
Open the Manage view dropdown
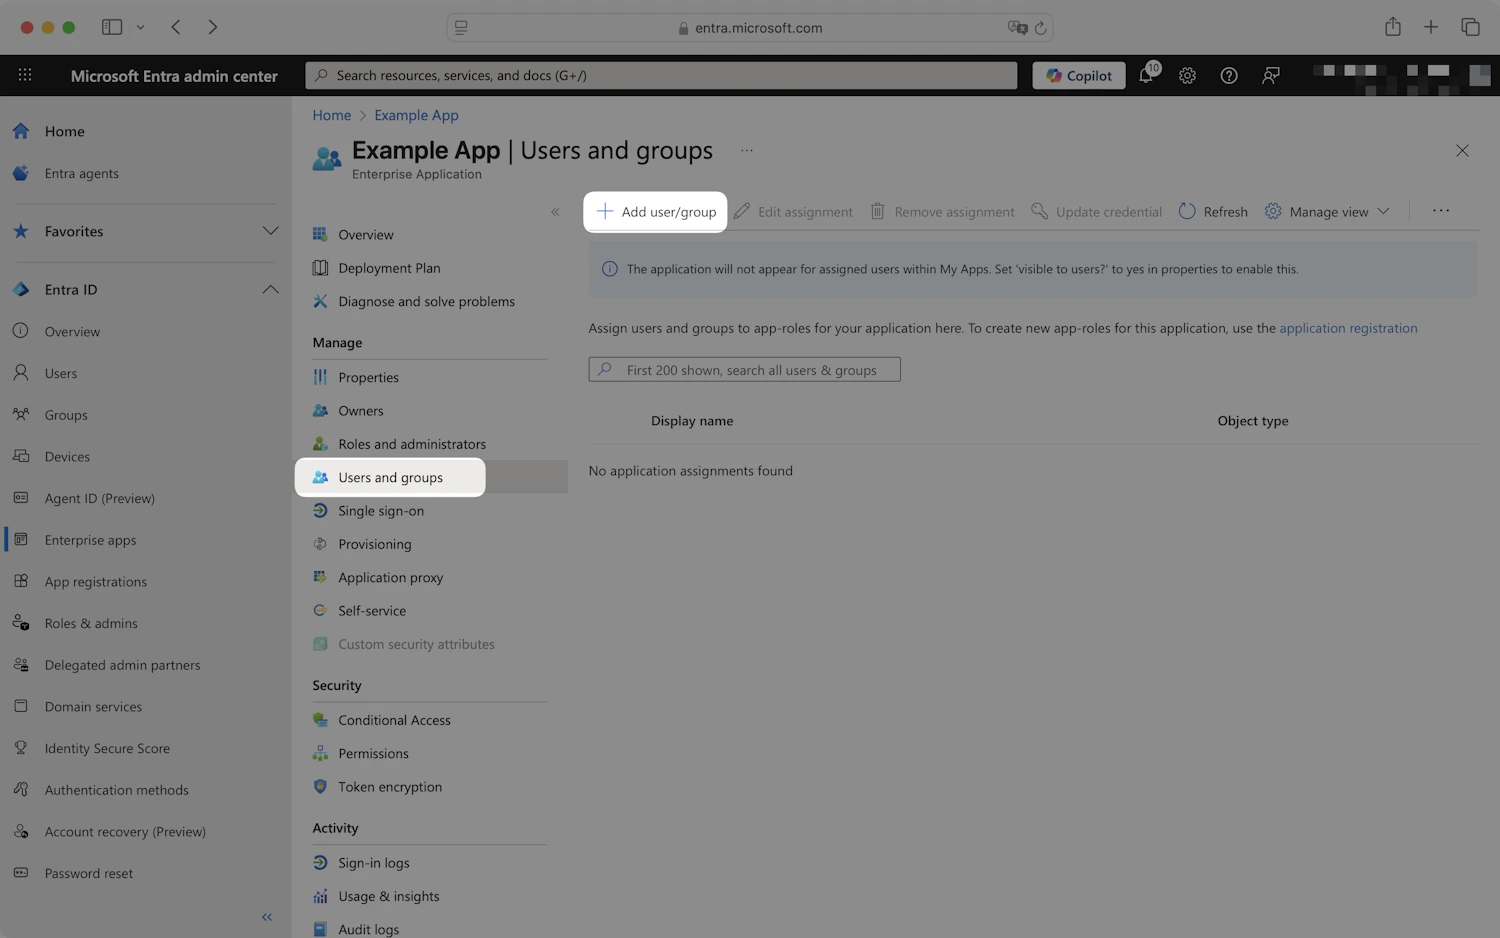[1327, 212]
